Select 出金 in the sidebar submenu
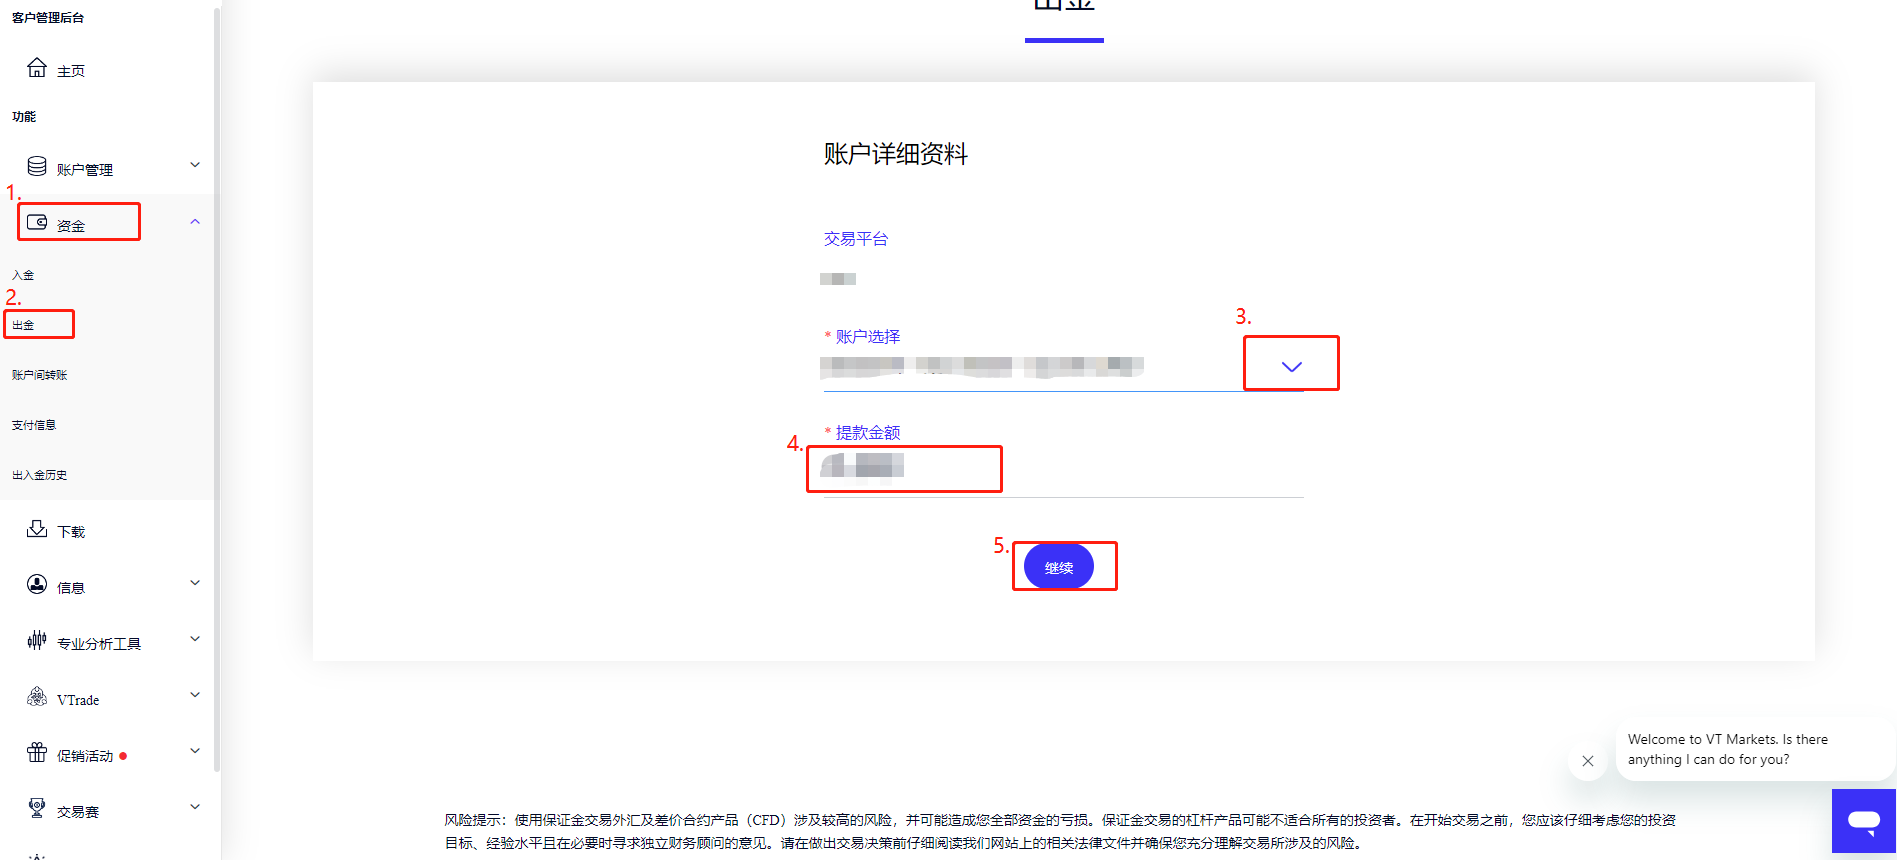The width and height of the screenshot is (1897, 860). 24,325
